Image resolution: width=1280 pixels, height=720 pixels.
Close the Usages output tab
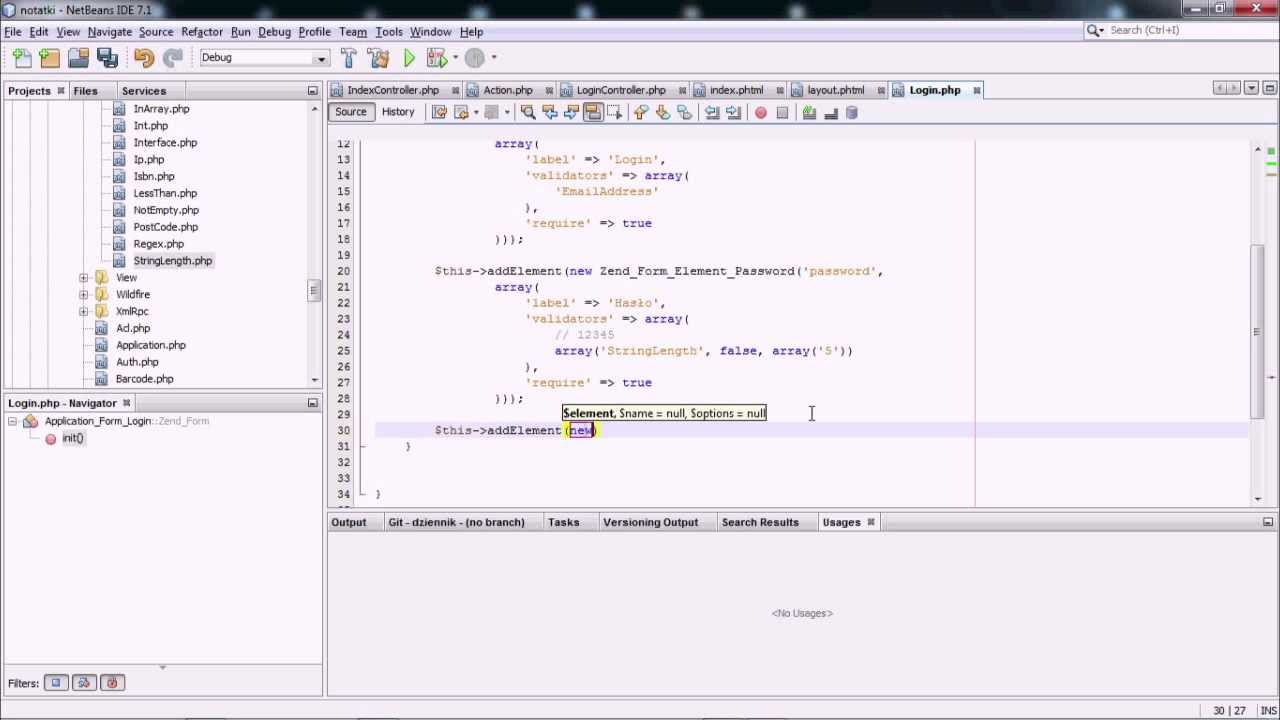[871, 523]
